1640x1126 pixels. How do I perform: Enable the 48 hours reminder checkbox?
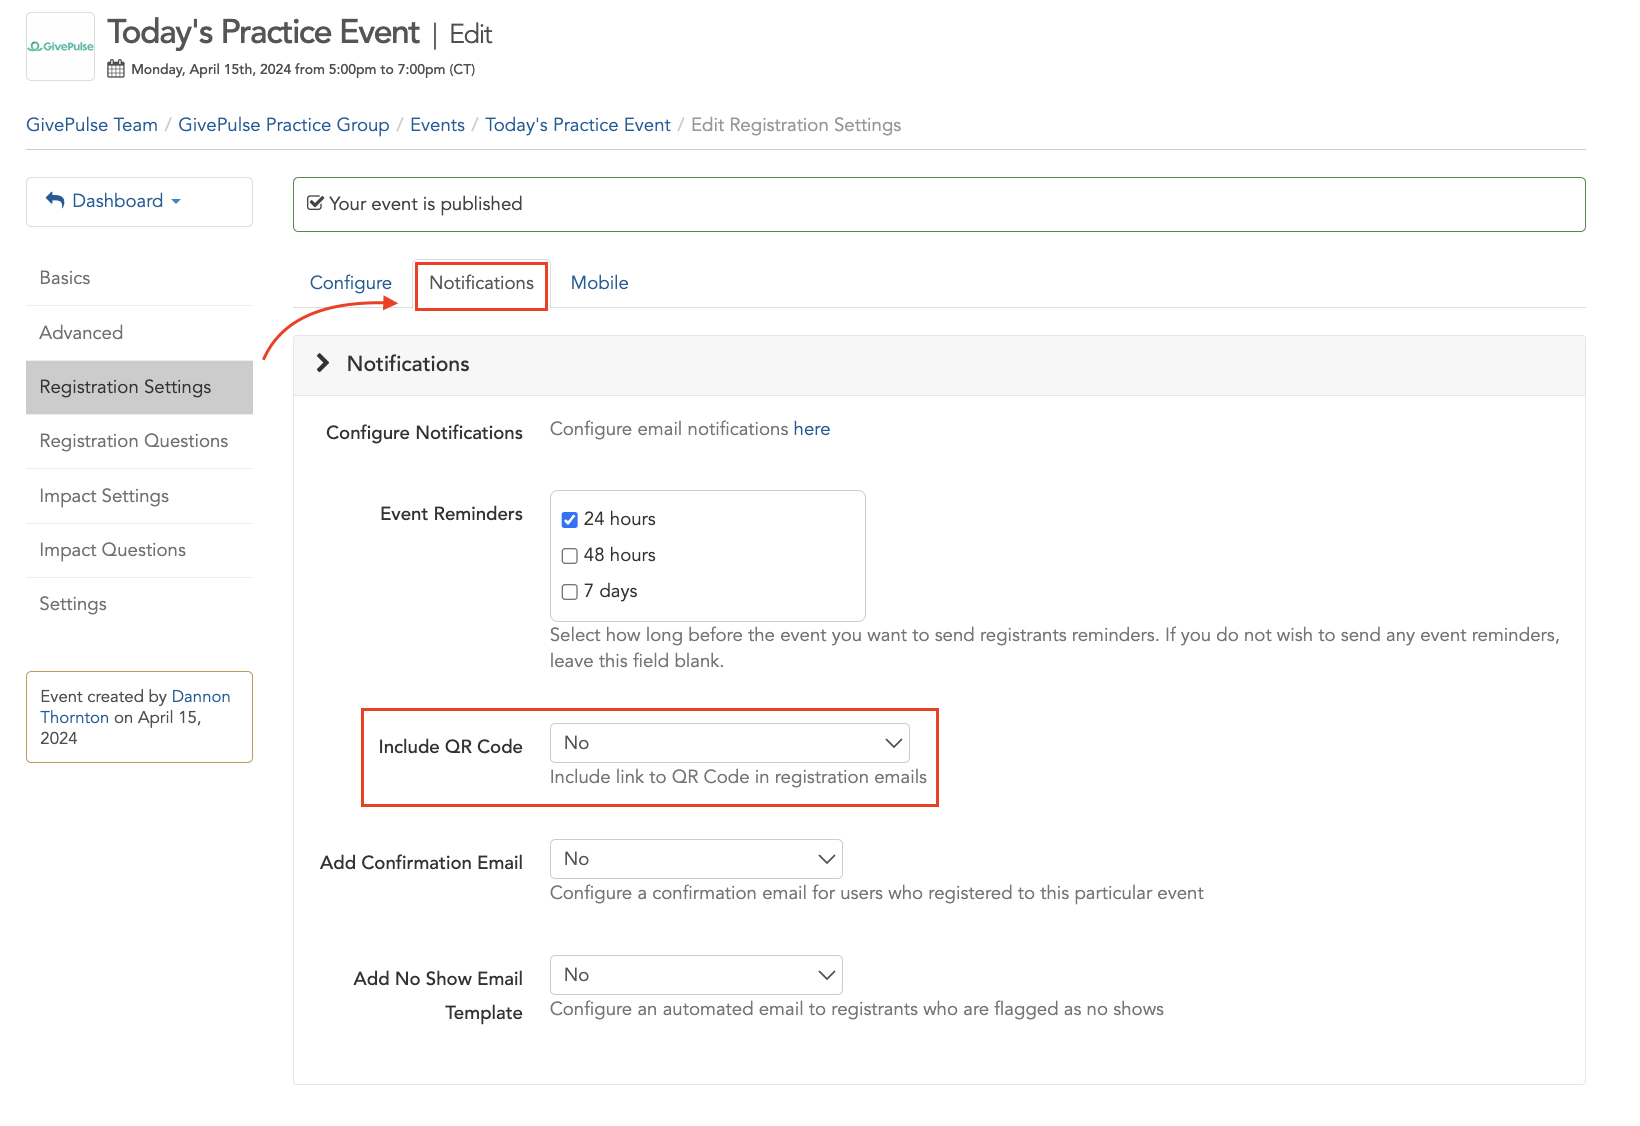pos(570,555)
